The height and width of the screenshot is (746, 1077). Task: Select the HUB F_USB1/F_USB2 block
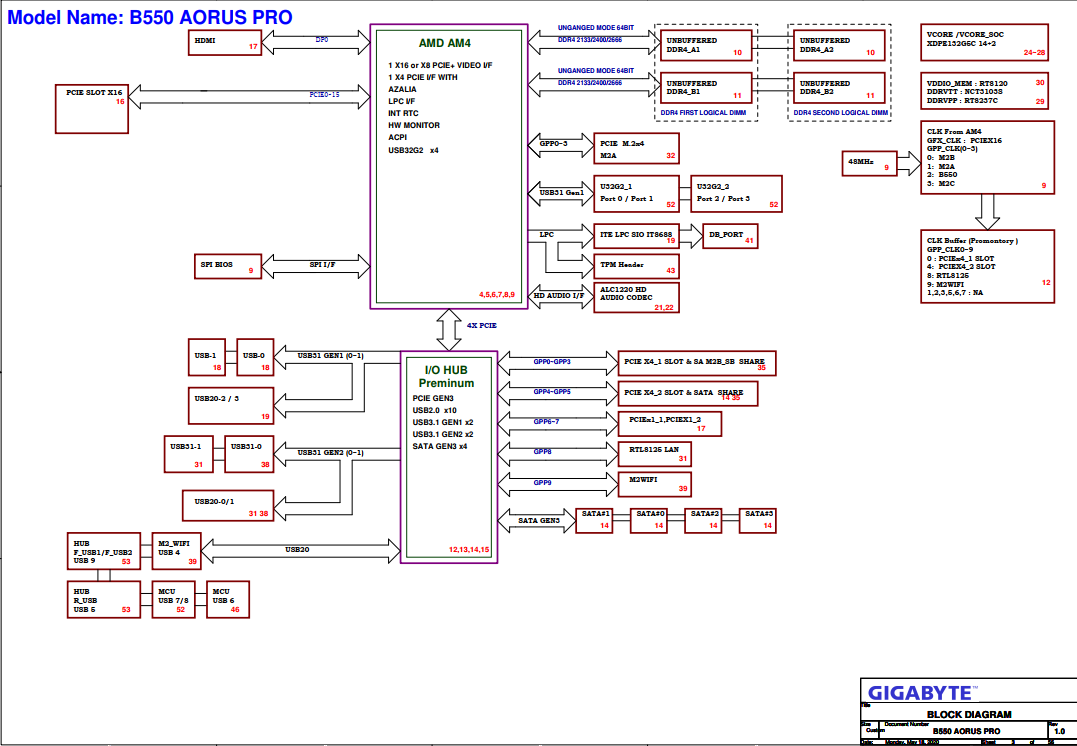click(104, 551)
